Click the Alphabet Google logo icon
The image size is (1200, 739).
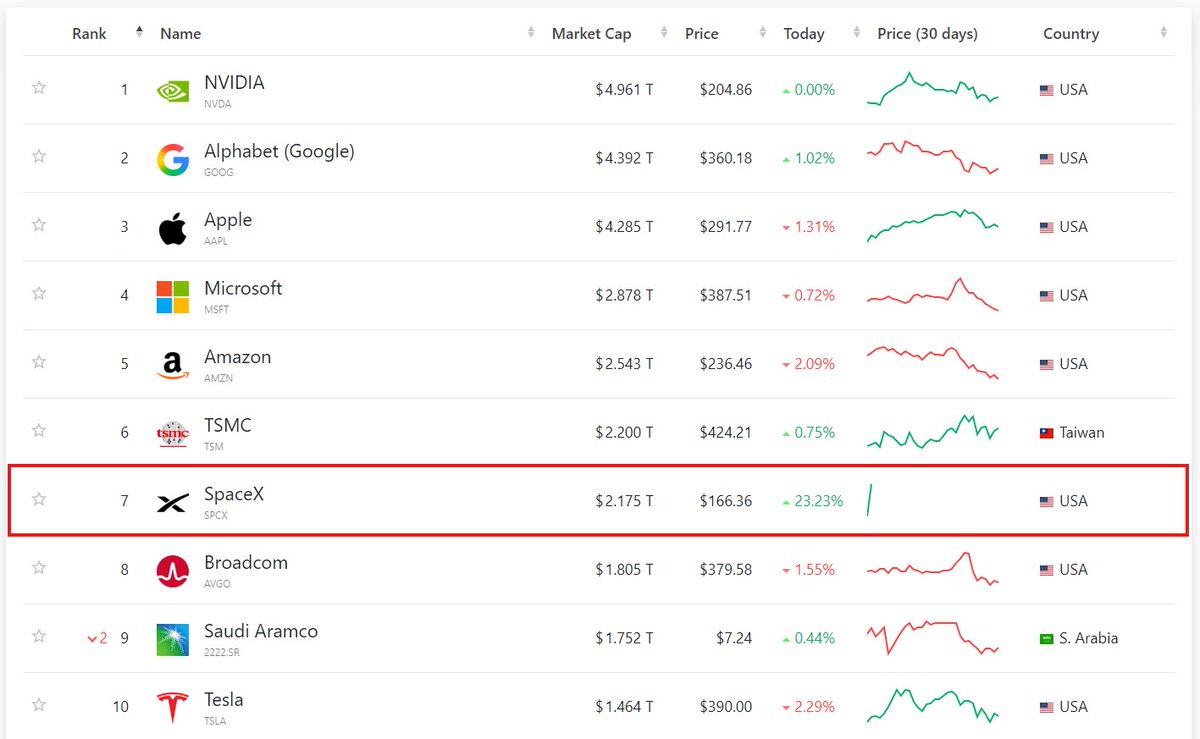pos(172,159)
